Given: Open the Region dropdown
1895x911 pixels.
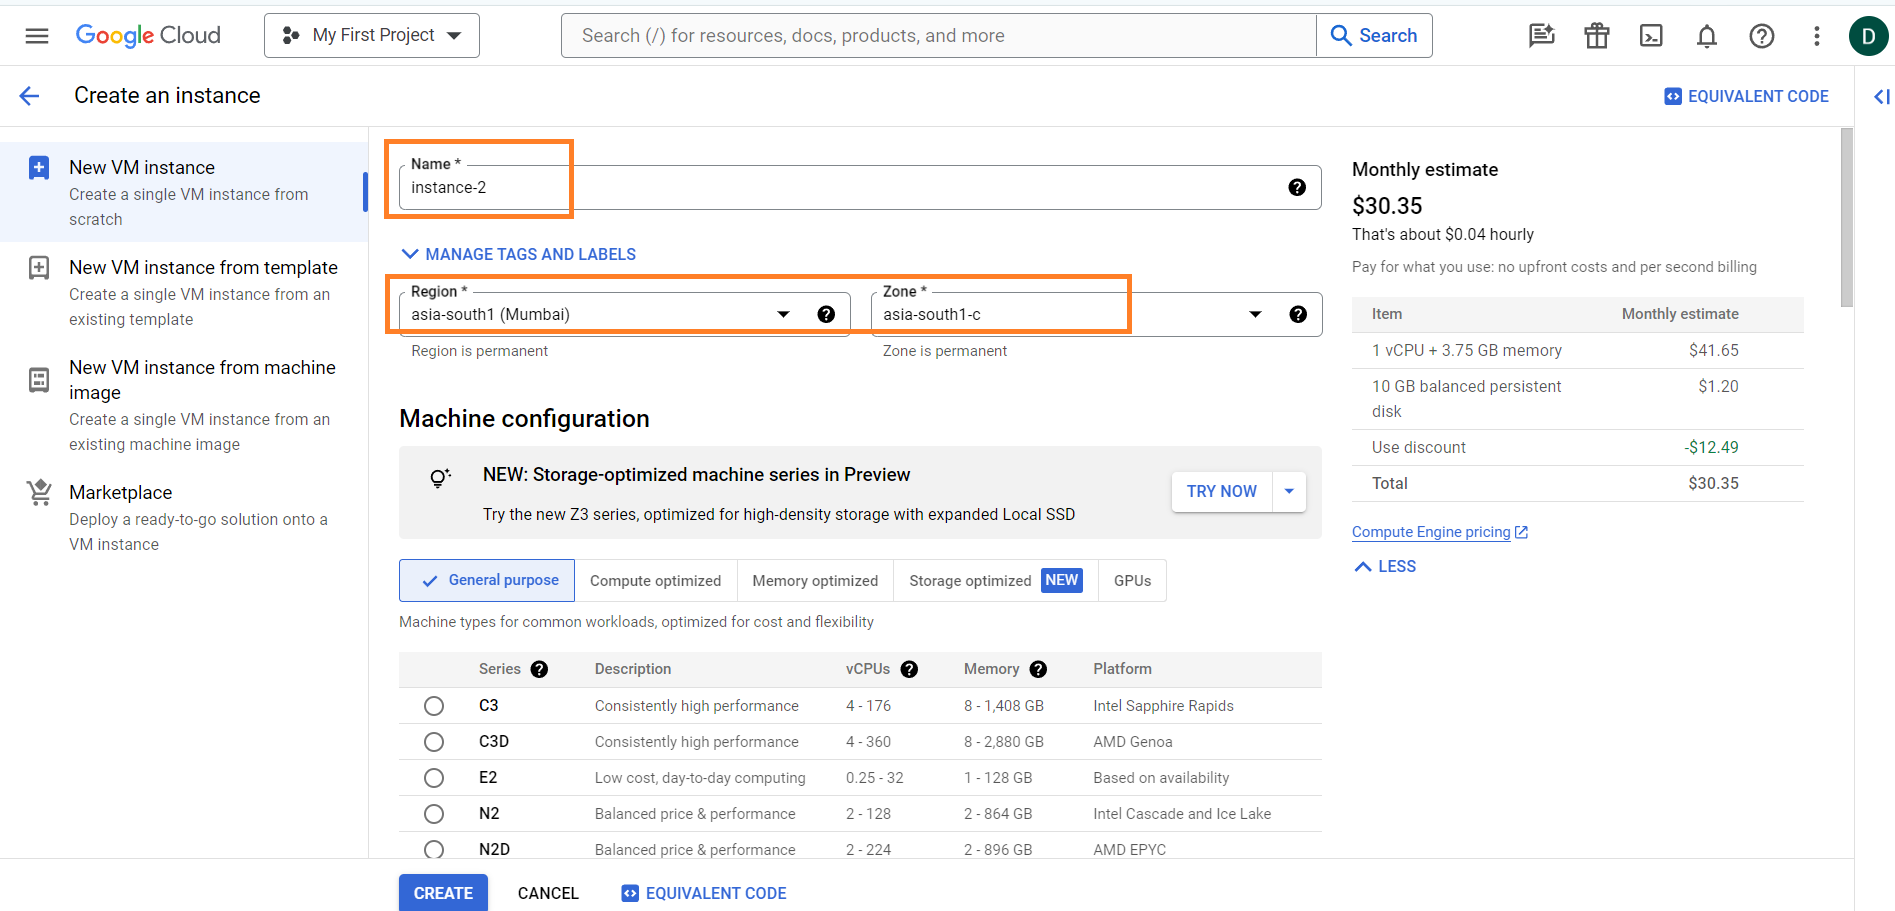Looking at the screenshot, I should point(624,314).
